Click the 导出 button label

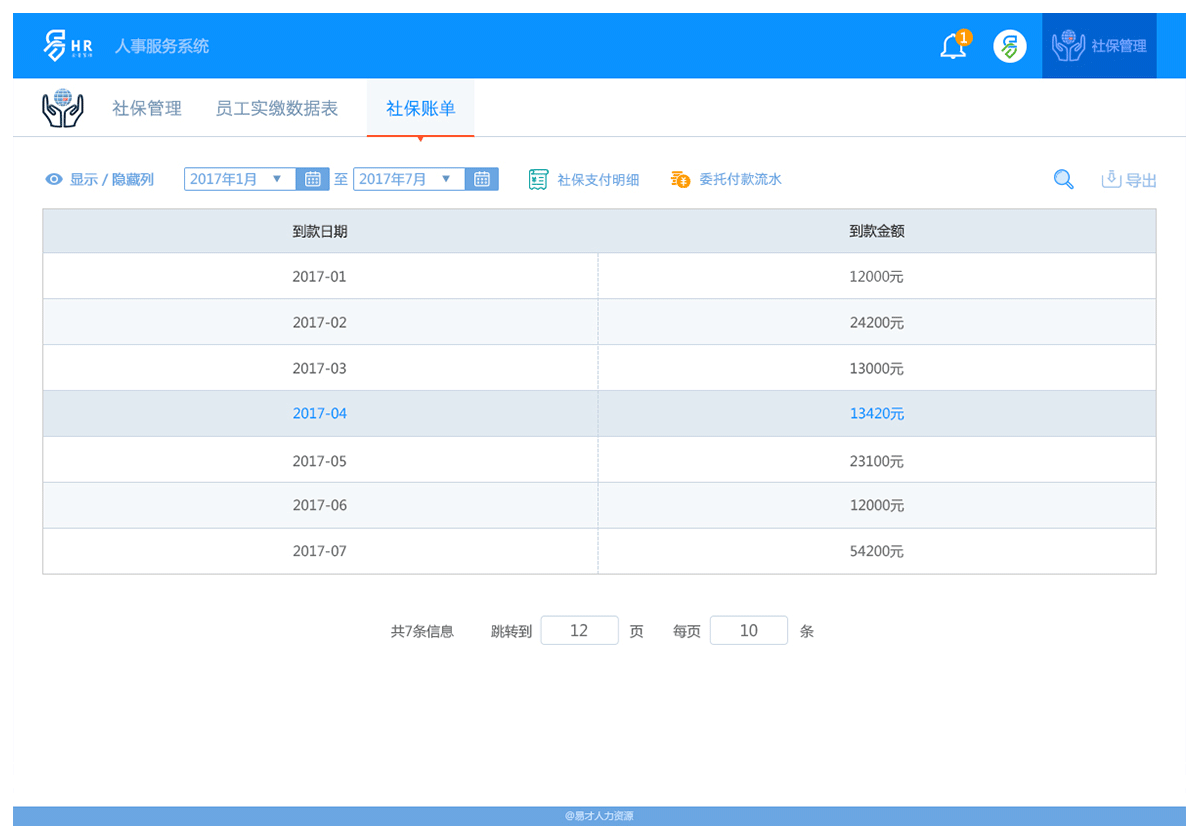1141,181
